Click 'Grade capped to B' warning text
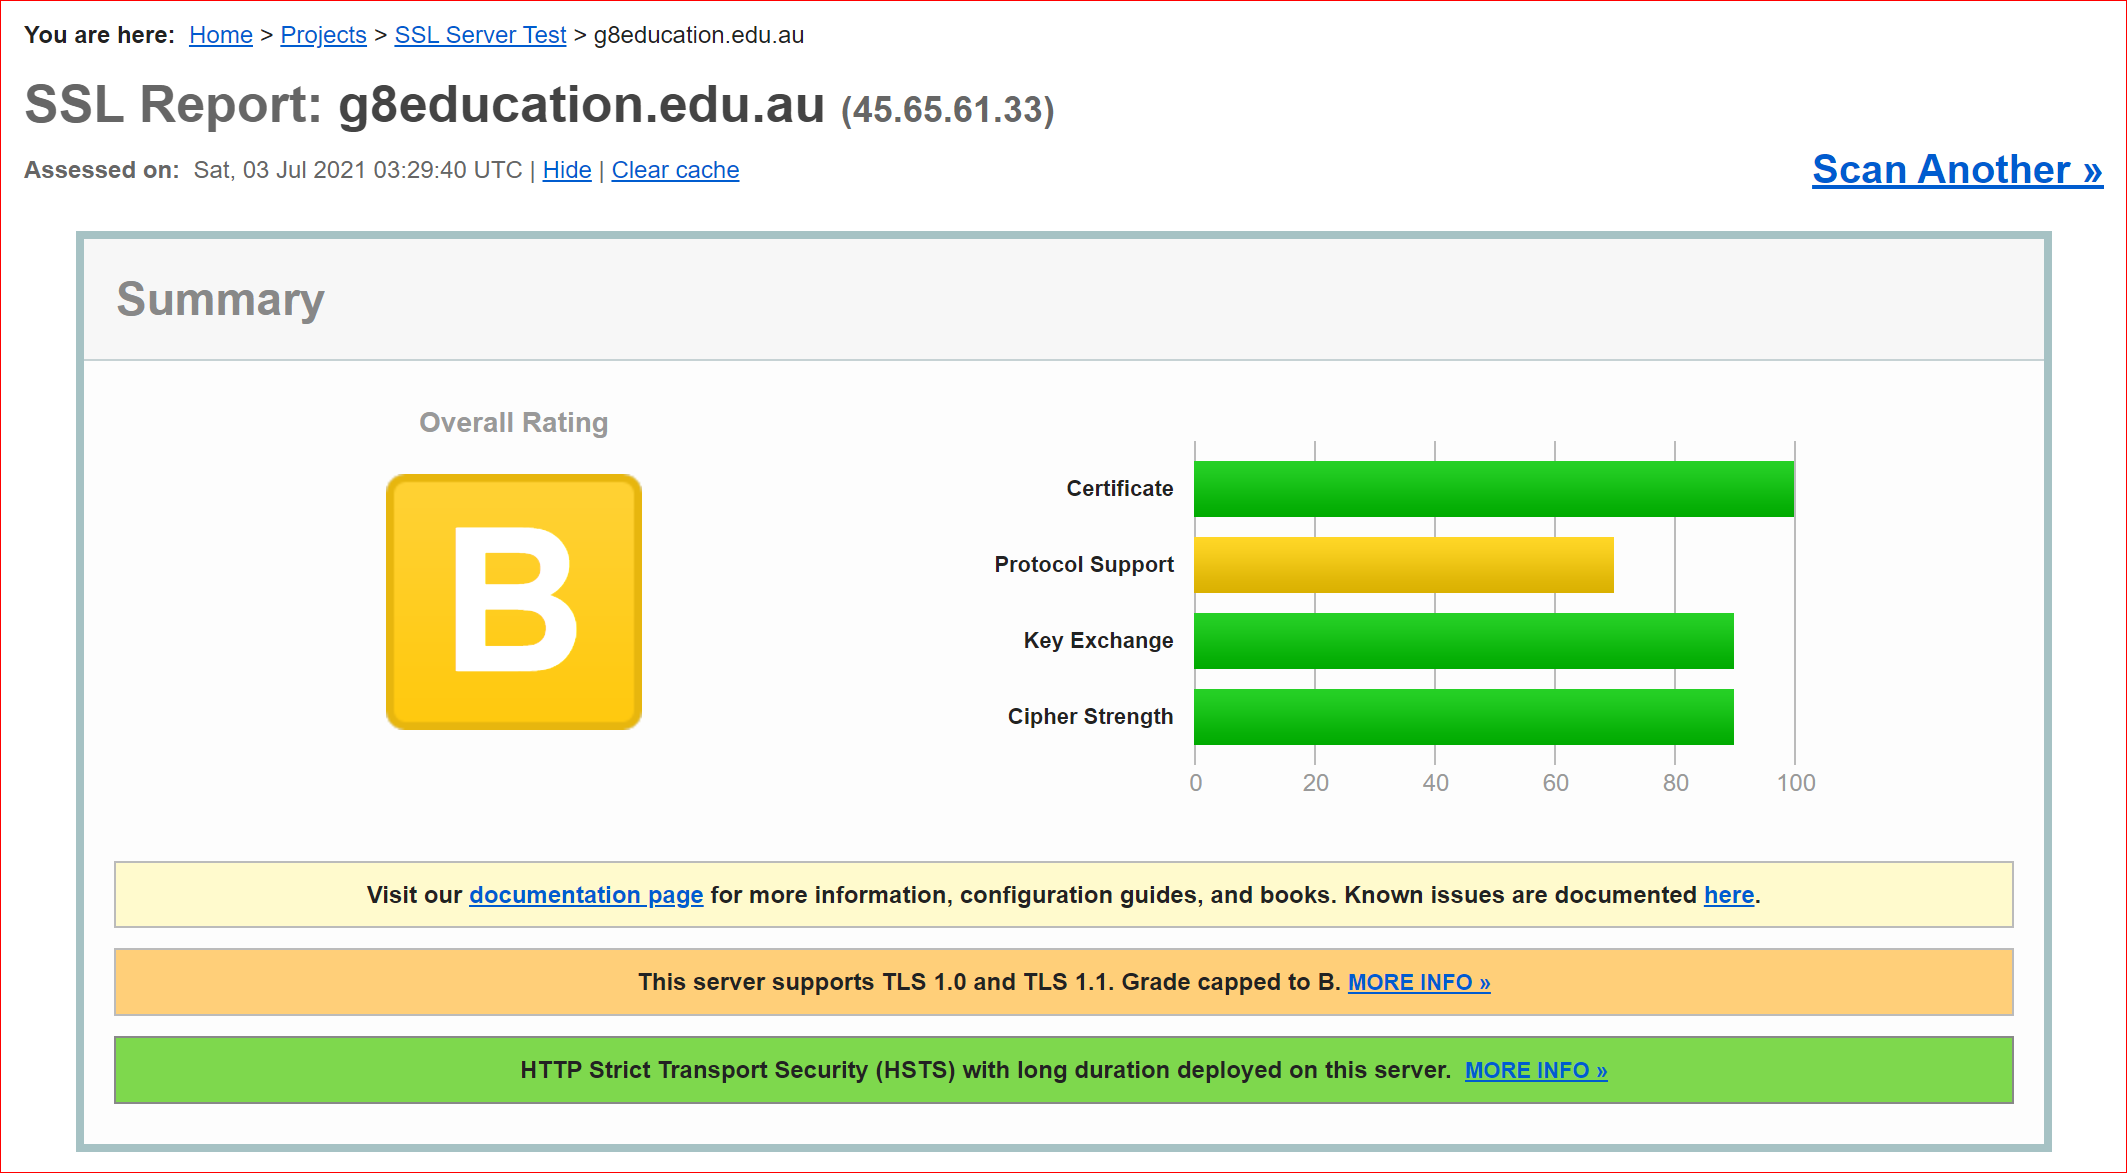The width and height of the screenshot is (2127, 1173). 1231,982
